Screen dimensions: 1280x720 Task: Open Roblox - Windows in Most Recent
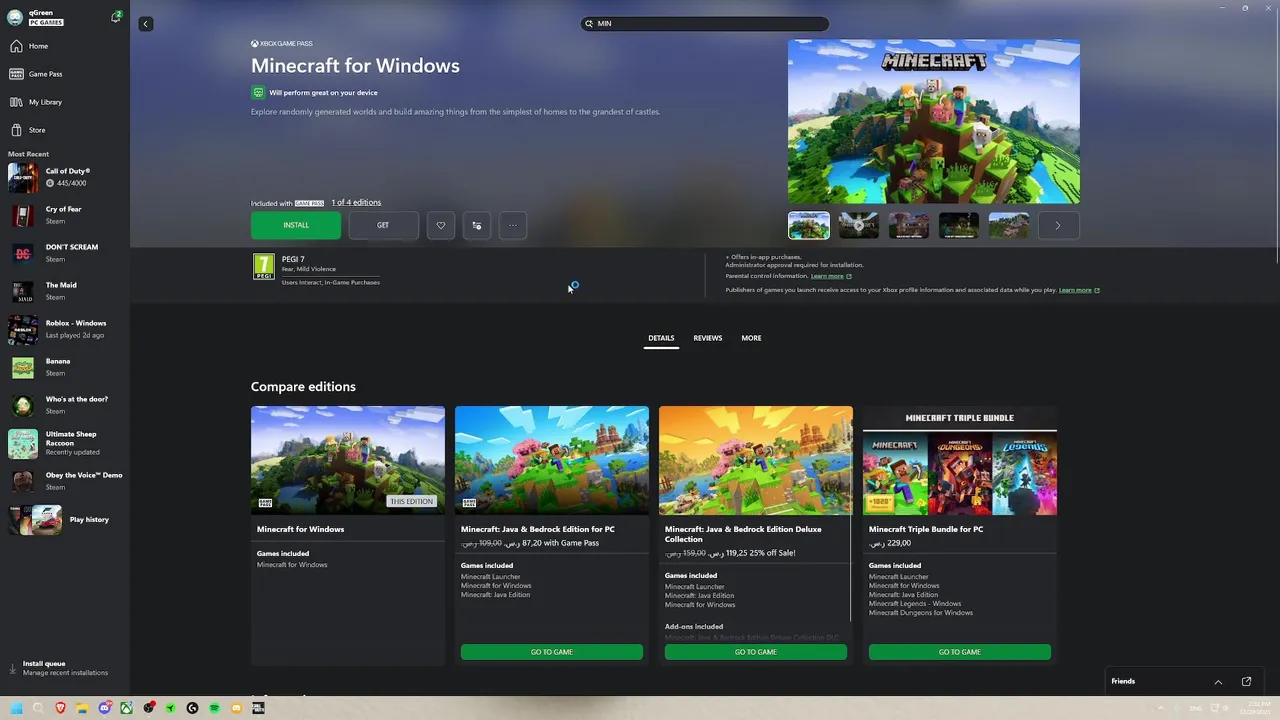[x=65, y=329]
